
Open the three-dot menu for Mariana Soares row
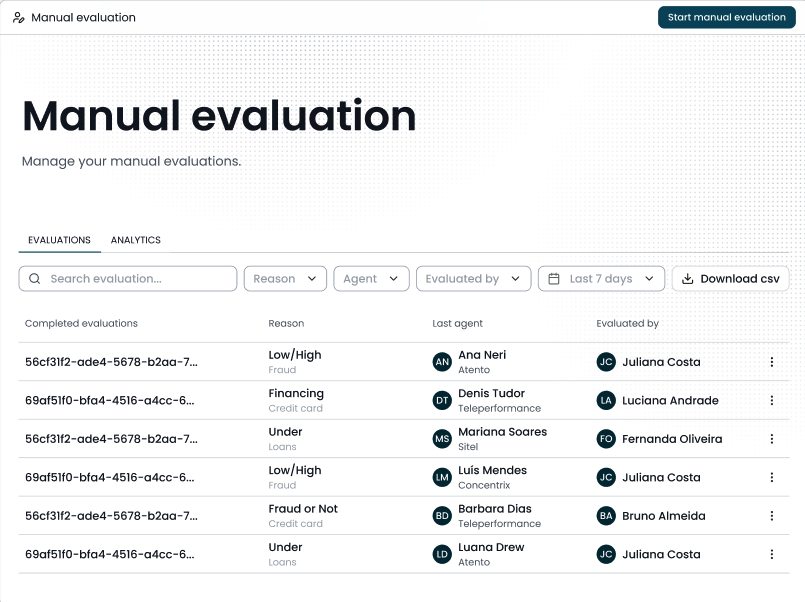click(x=772, y=439)
